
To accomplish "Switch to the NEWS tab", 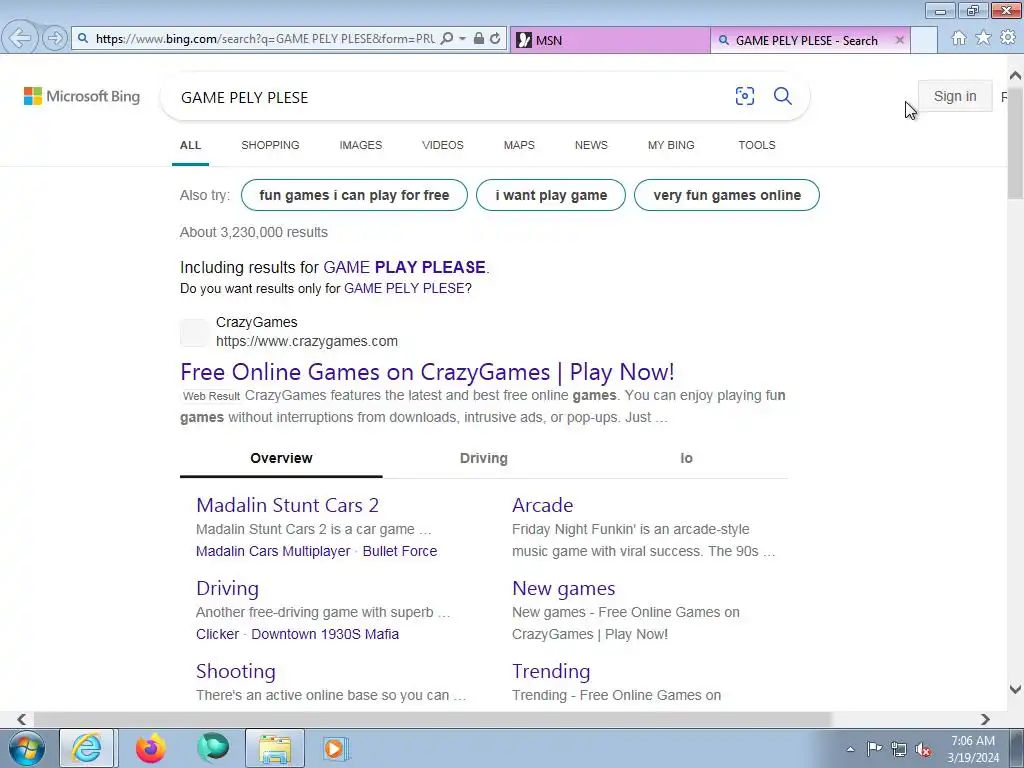I will tap(591, 145).
